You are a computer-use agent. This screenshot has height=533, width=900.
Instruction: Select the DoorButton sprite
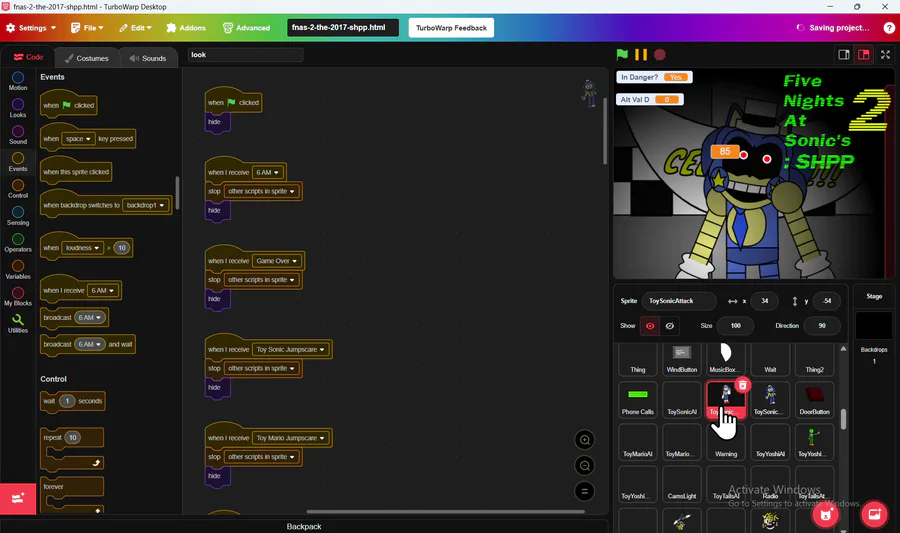tap(814, 400)
